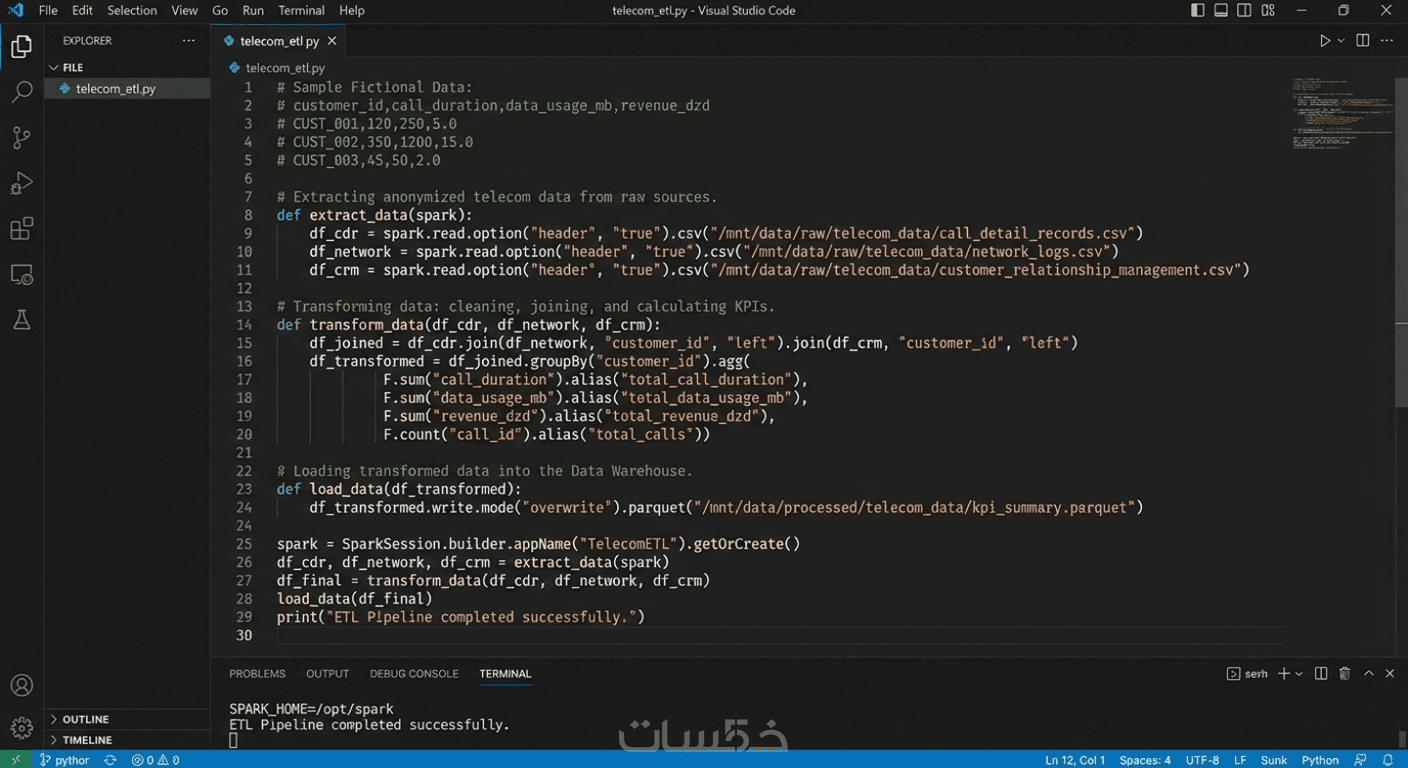The image size is (1408, 768).
Task: Open the Terminal menu
Action: click(301, 10)
